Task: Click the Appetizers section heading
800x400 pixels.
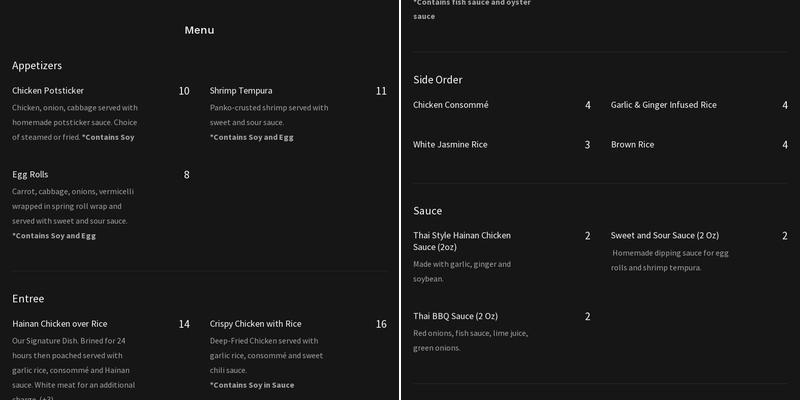Action: click(x=37, y=66)
